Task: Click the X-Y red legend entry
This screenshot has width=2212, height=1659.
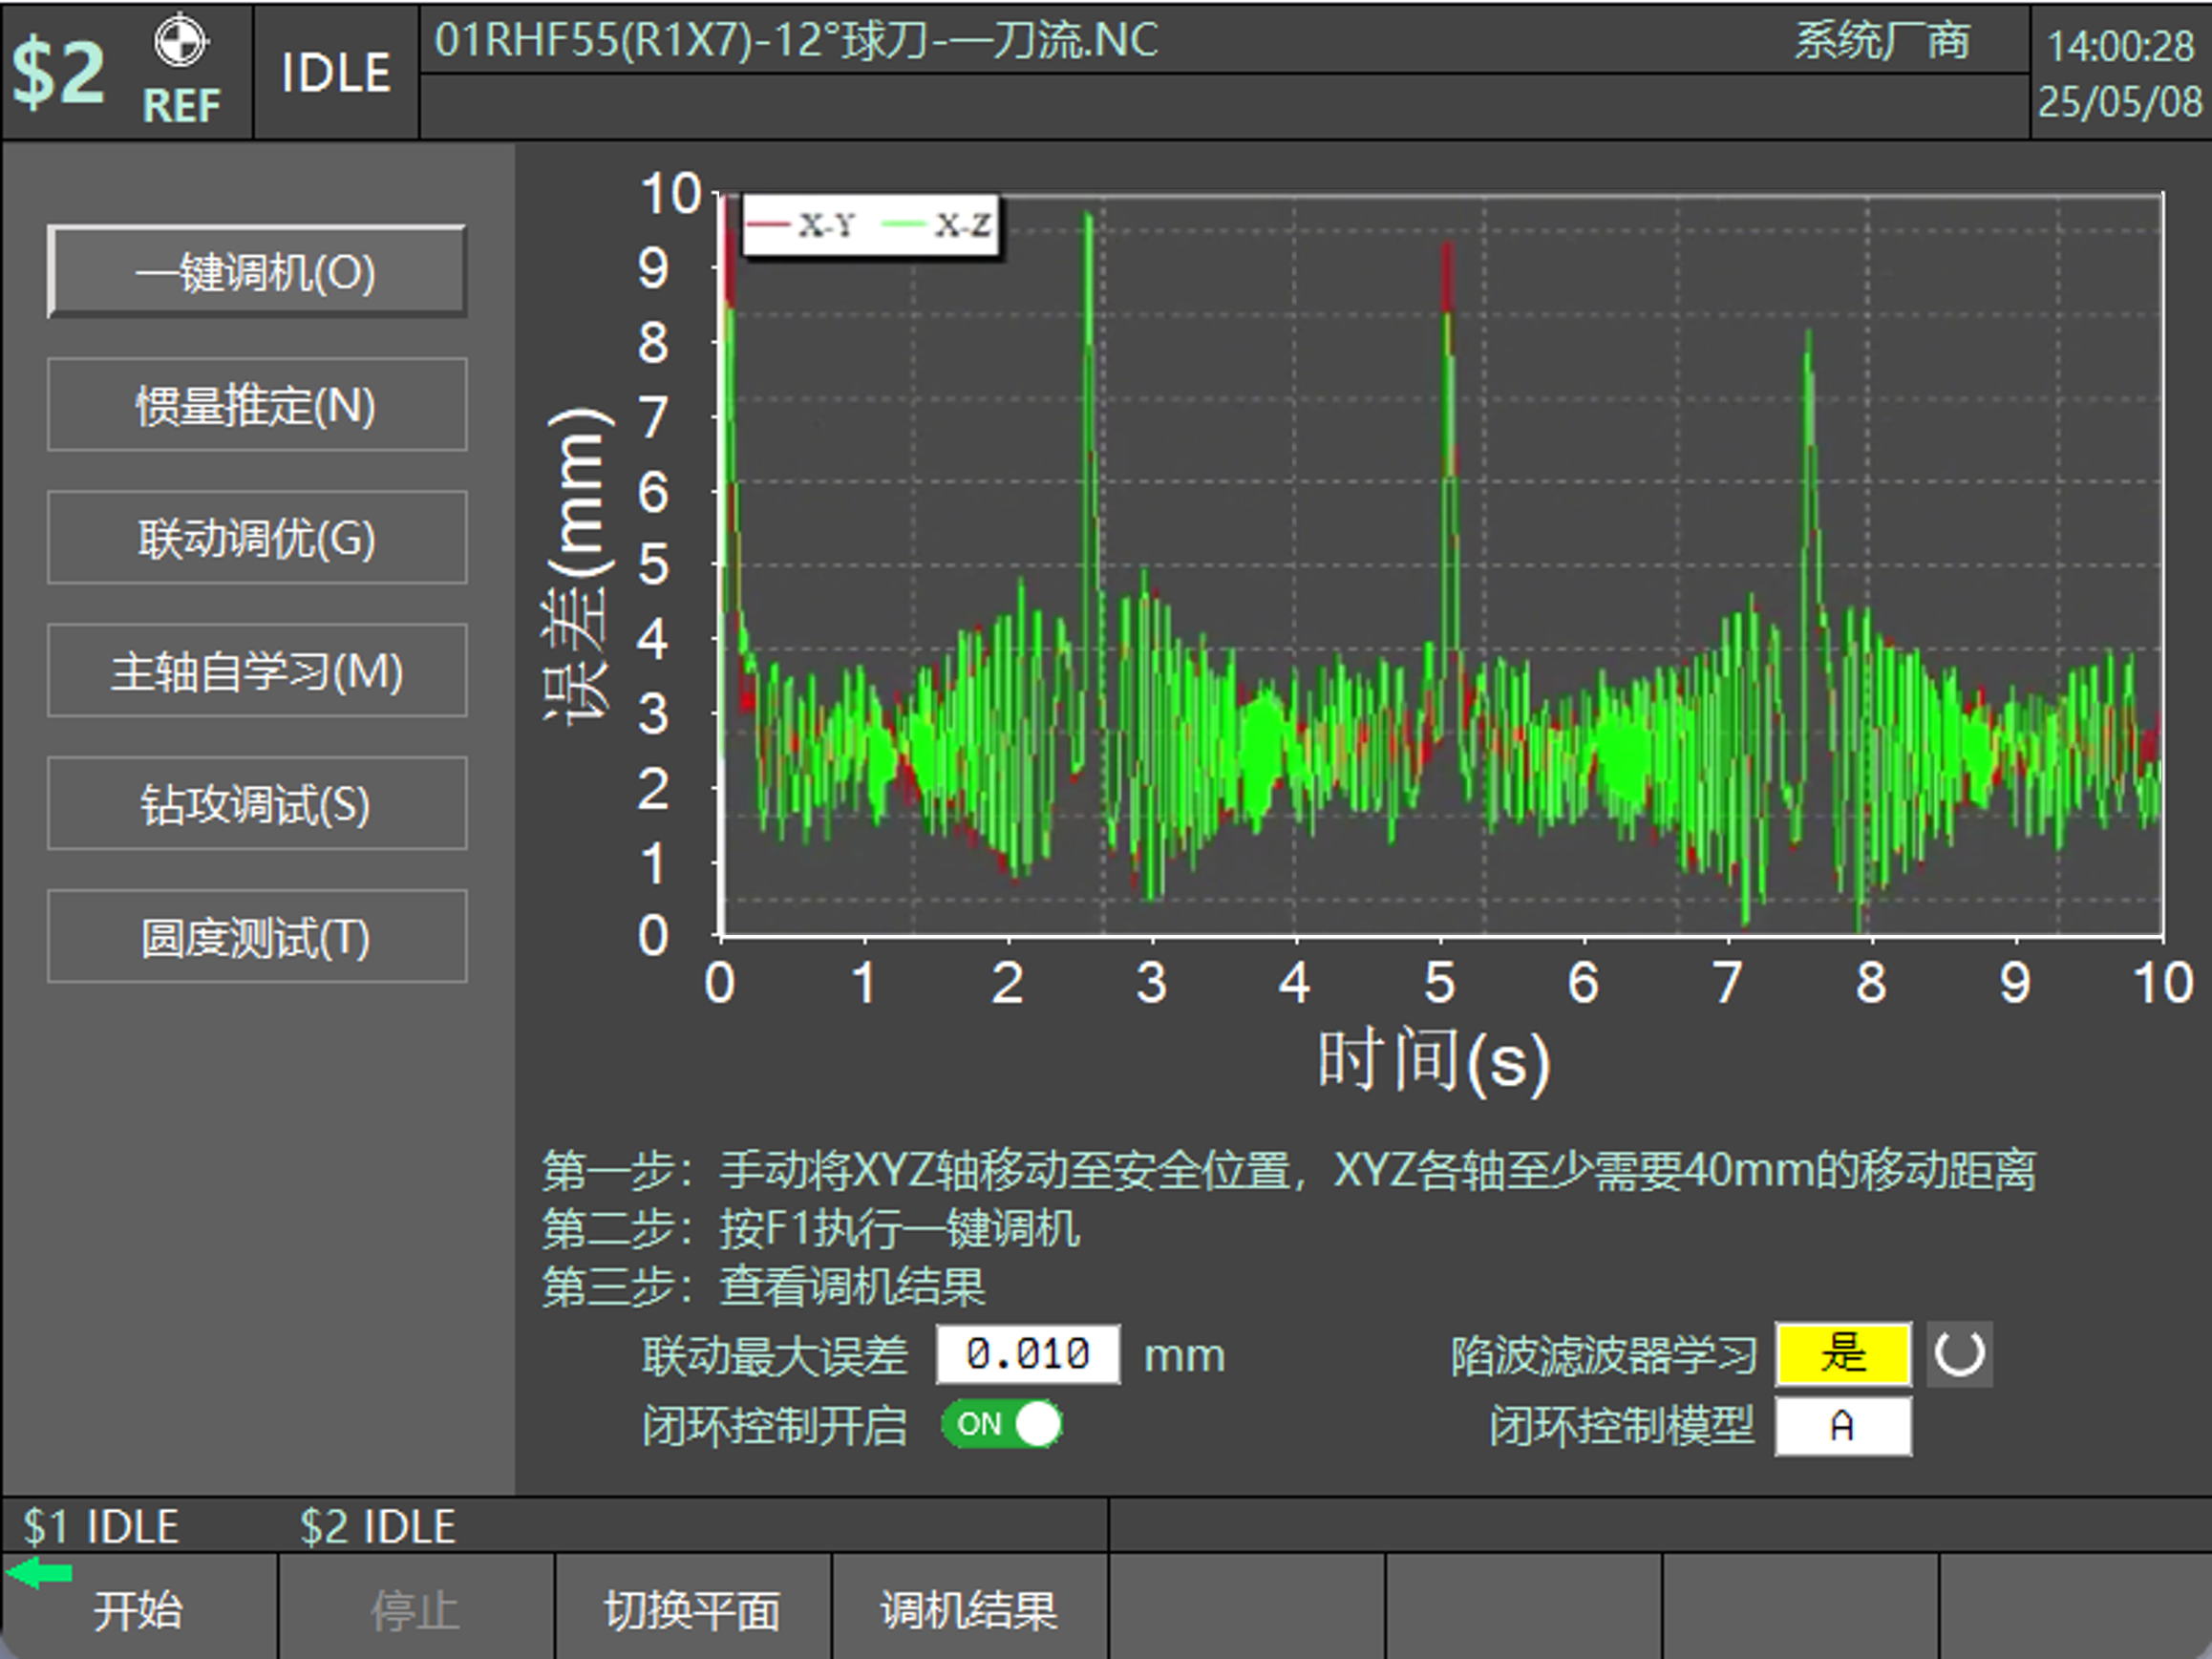Action: [x=803, y=225]
